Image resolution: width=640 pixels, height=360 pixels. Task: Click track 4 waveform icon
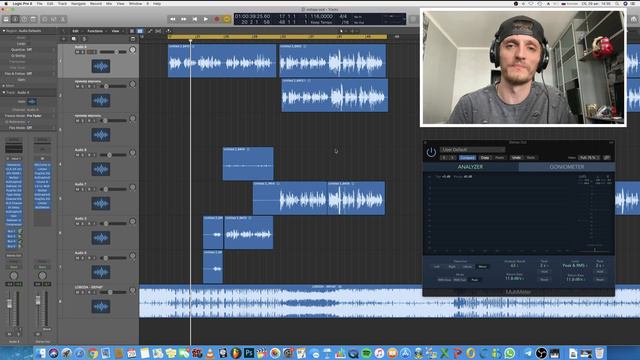101,169
